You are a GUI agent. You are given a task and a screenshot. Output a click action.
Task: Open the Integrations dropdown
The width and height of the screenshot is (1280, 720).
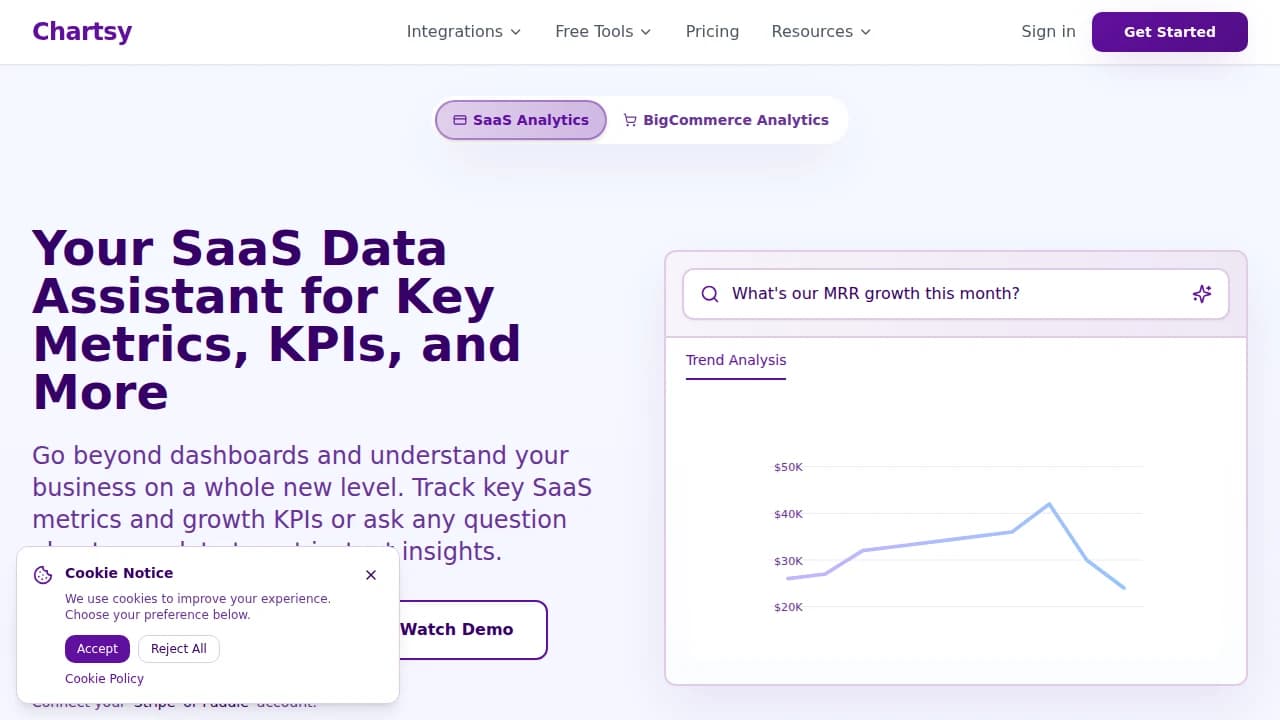[x=463, y=31]
